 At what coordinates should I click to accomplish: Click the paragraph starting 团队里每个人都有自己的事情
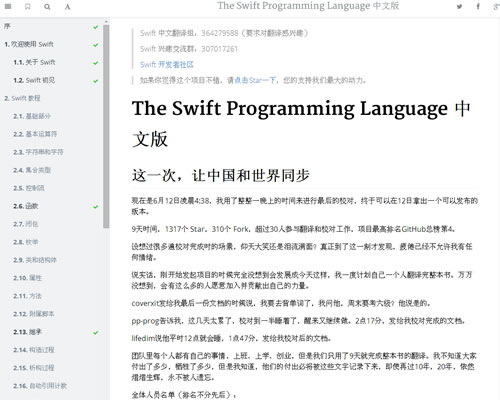[x=304, y=367]
